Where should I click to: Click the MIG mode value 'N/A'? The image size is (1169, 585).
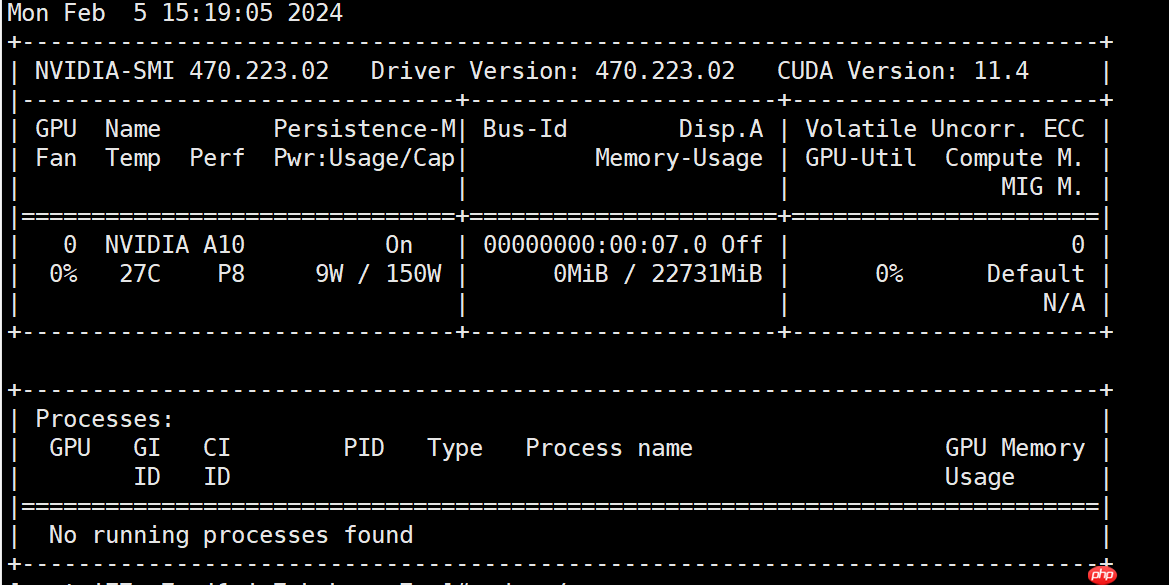click(x=1063, y=303)
